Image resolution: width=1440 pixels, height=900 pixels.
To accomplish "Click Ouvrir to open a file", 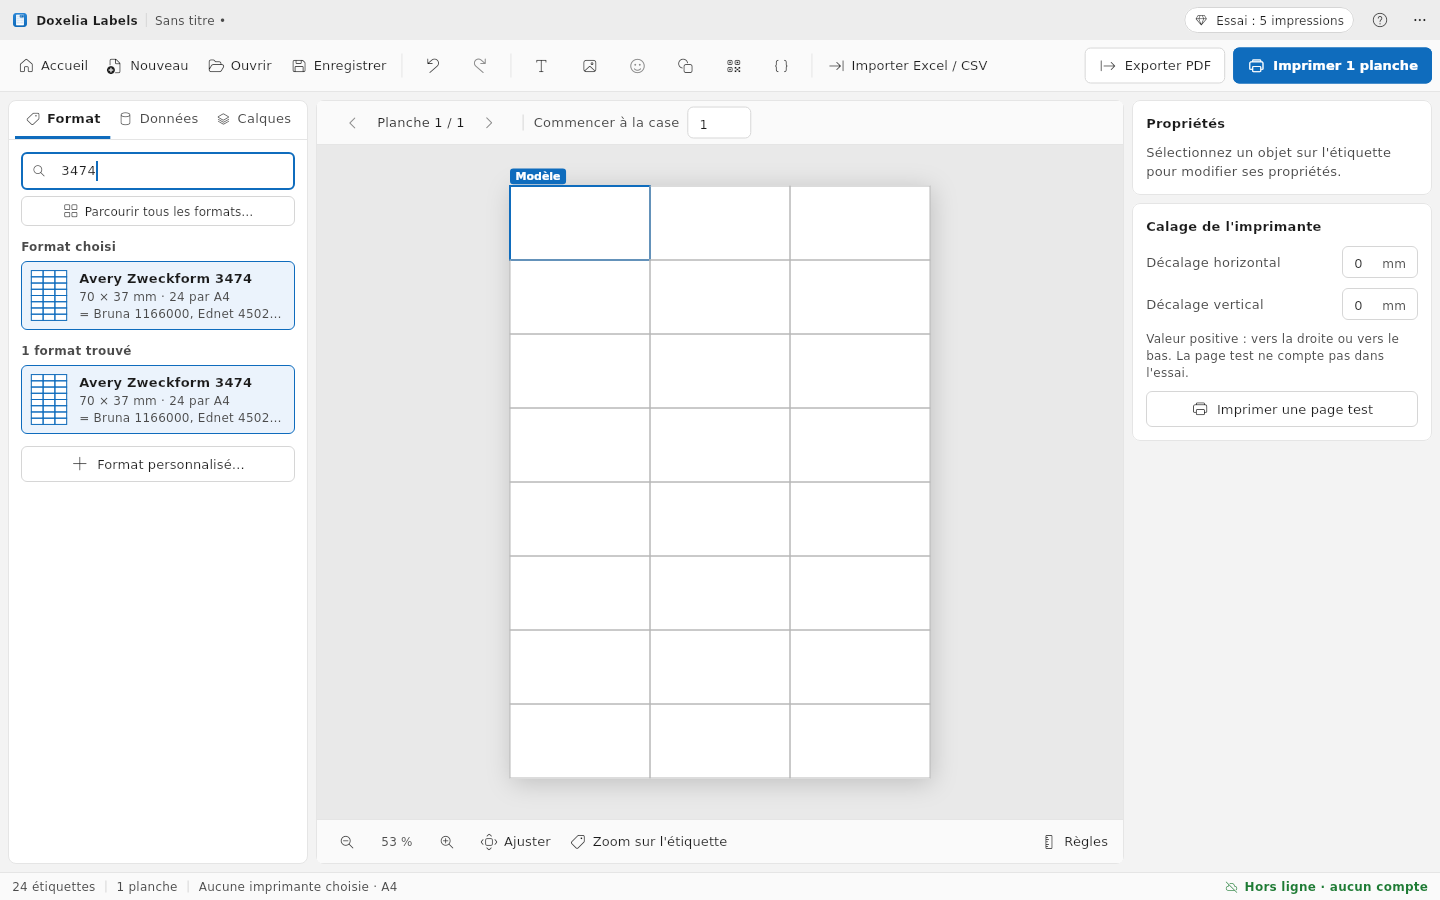I will coord(240,66).
